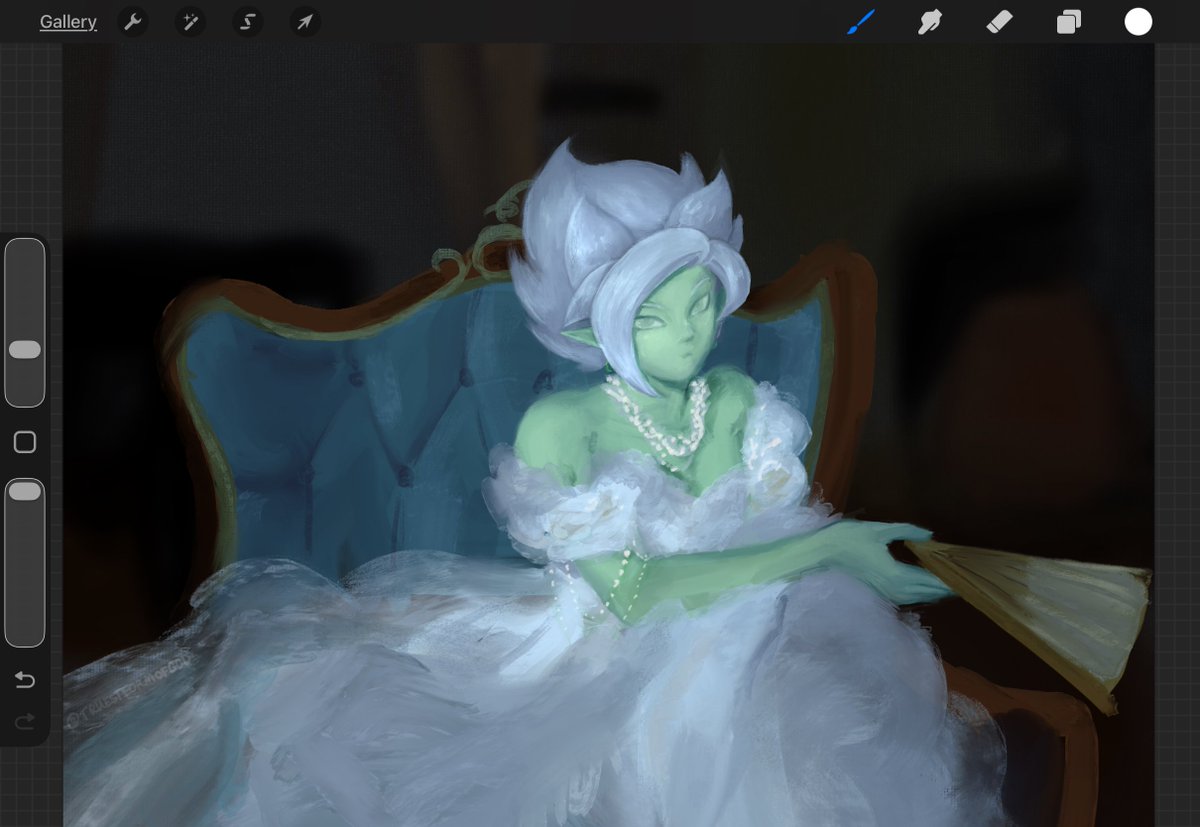Image resolution: width=1200 pixels, height=827 pixels.
Task: Select the Selection S-ribbon tool
Action: 248,22
